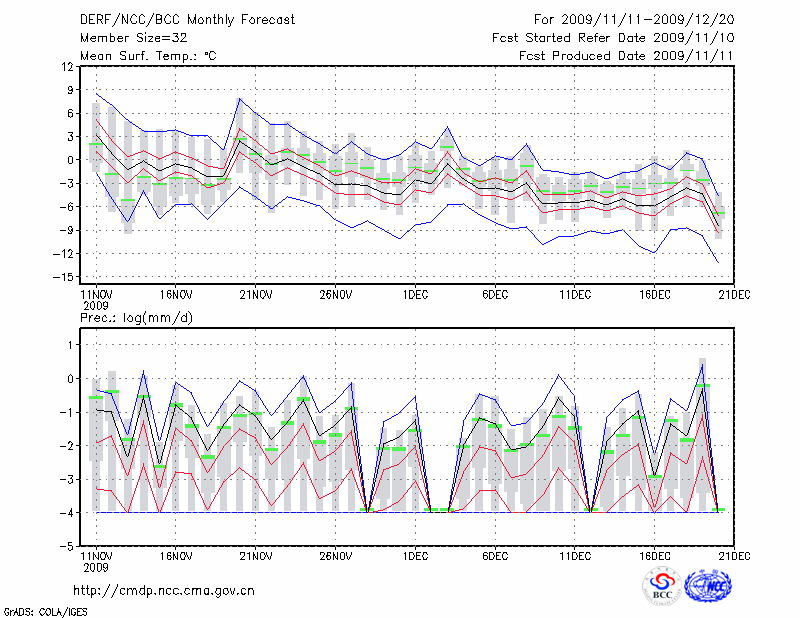800x618 pixels.
Task: Click the -15 value on temperature y-axis
Action: [x=64, y=277]
